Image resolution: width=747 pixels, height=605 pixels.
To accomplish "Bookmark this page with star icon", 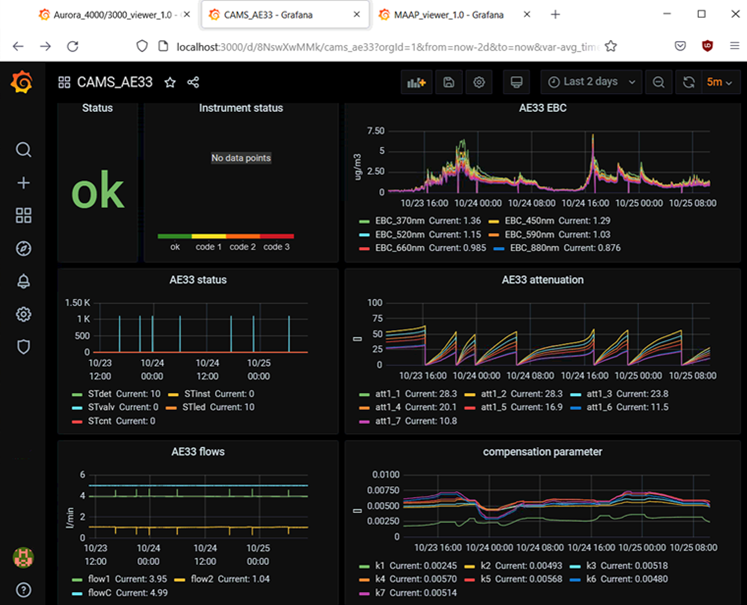I will pyautogui.click(x=611, y=46).
